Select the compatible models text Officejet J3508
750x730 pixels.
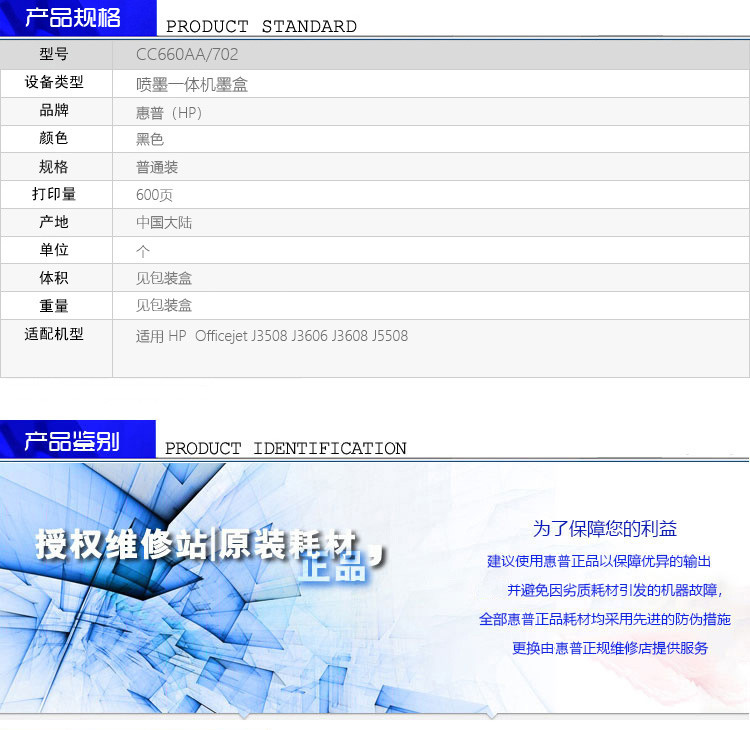241,336
